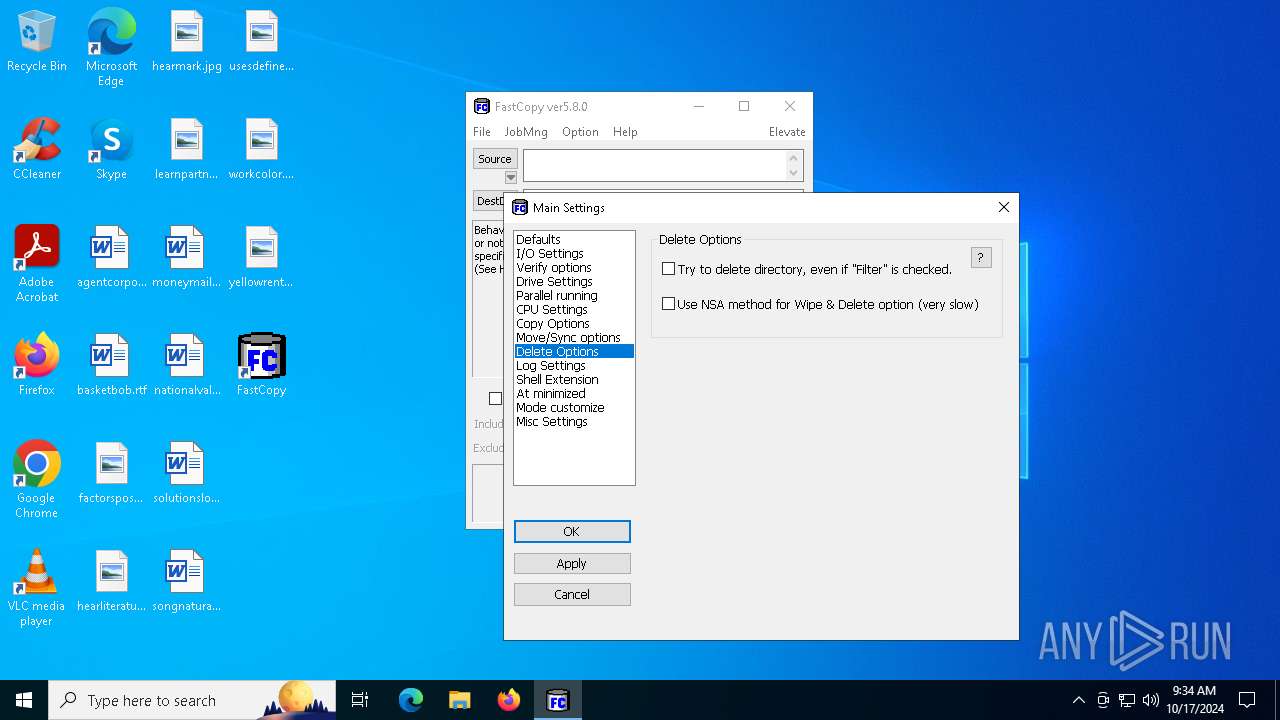Viewport: 1280px width, 720px height.
Task: Confirm settings with the OK button
Action: click(572, 531)
